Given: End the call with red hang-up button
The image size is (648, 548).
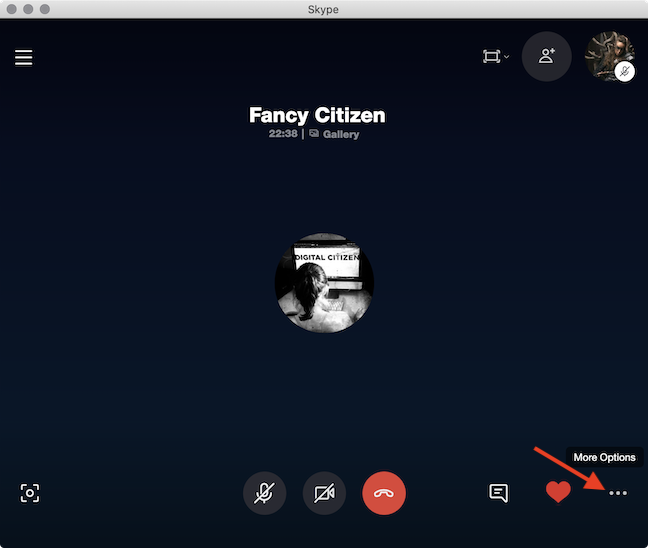Looking at the screenshot, I should tap(384, 493).
